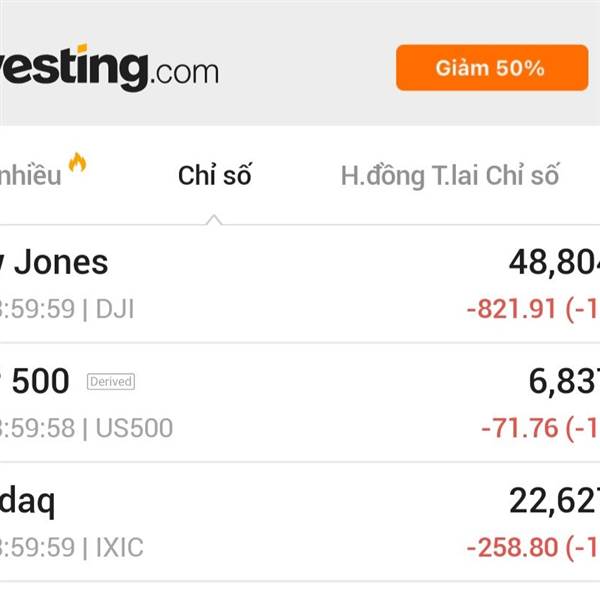Viewport: 600px width, 600px height.
Task: Click the DJI ticker symbol label
Action: coord(115,309)
